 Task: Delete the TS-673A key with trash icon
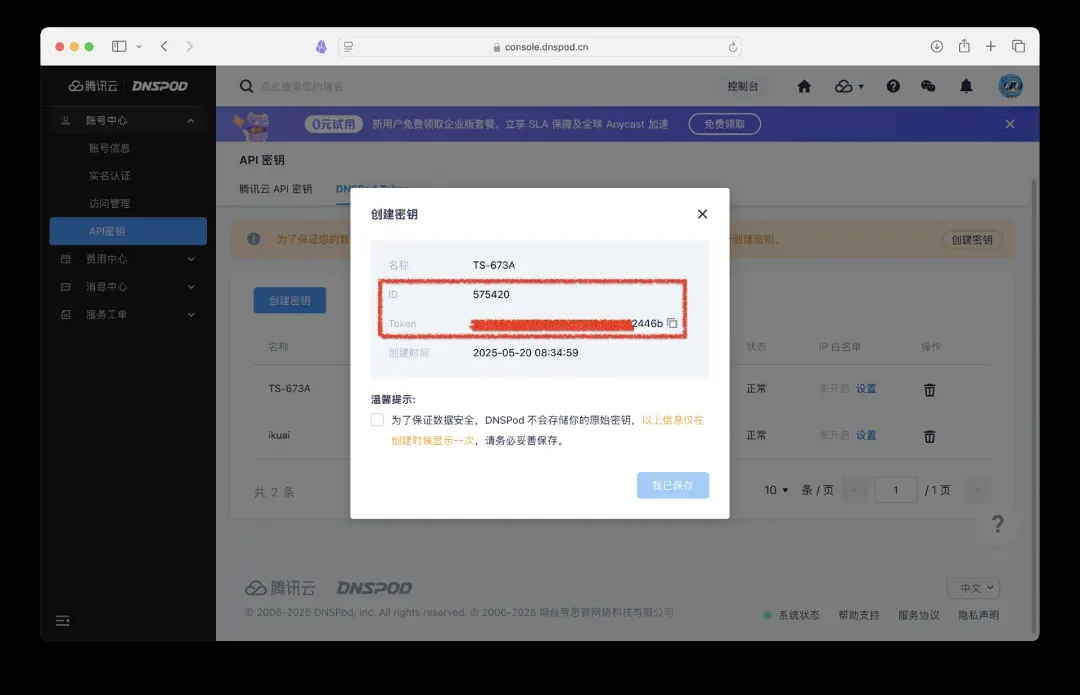(x=929, y=390)
